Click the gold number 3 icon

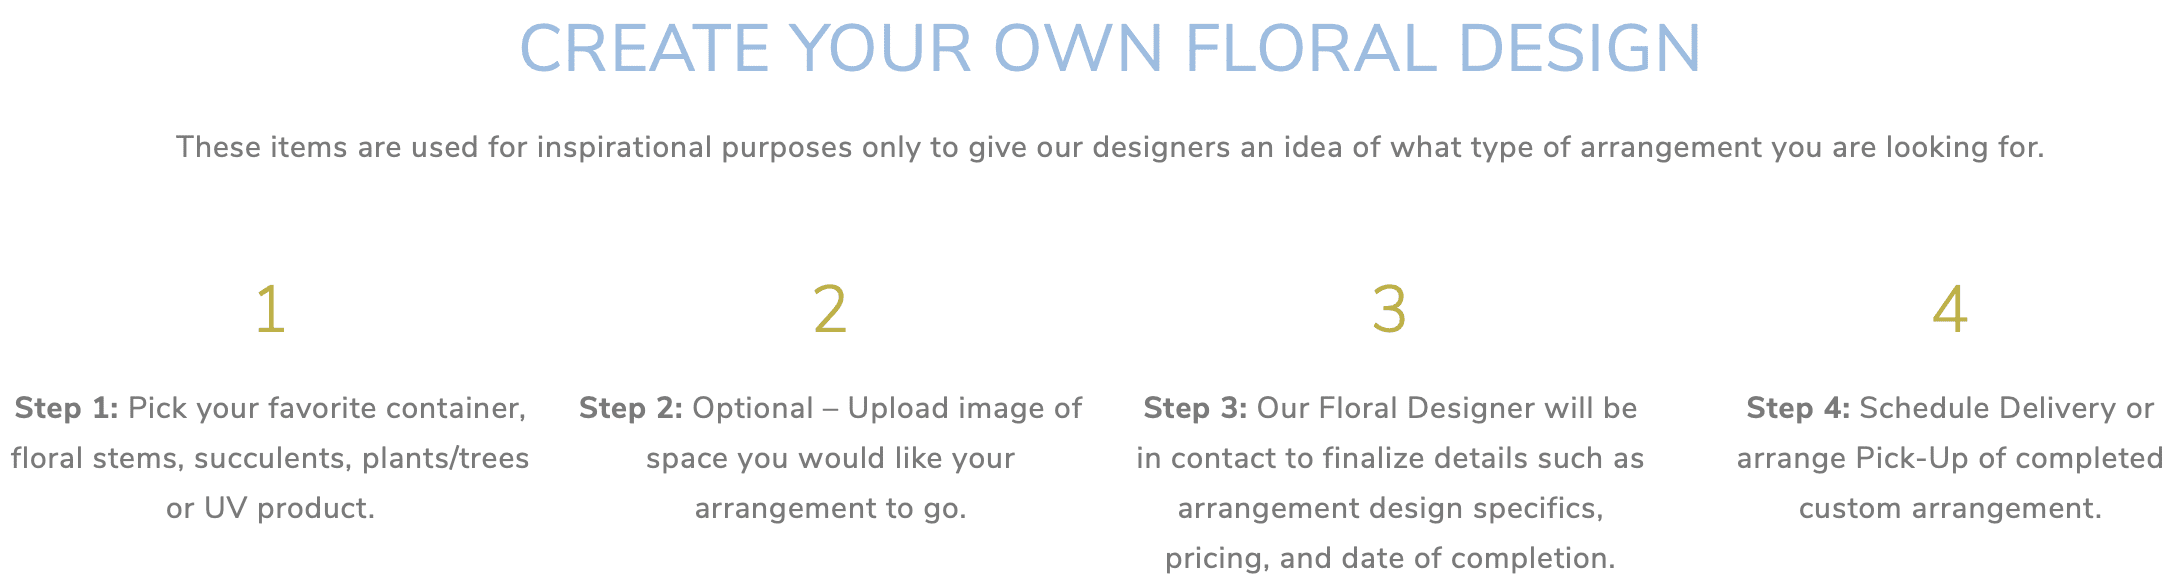point(1389,309)
